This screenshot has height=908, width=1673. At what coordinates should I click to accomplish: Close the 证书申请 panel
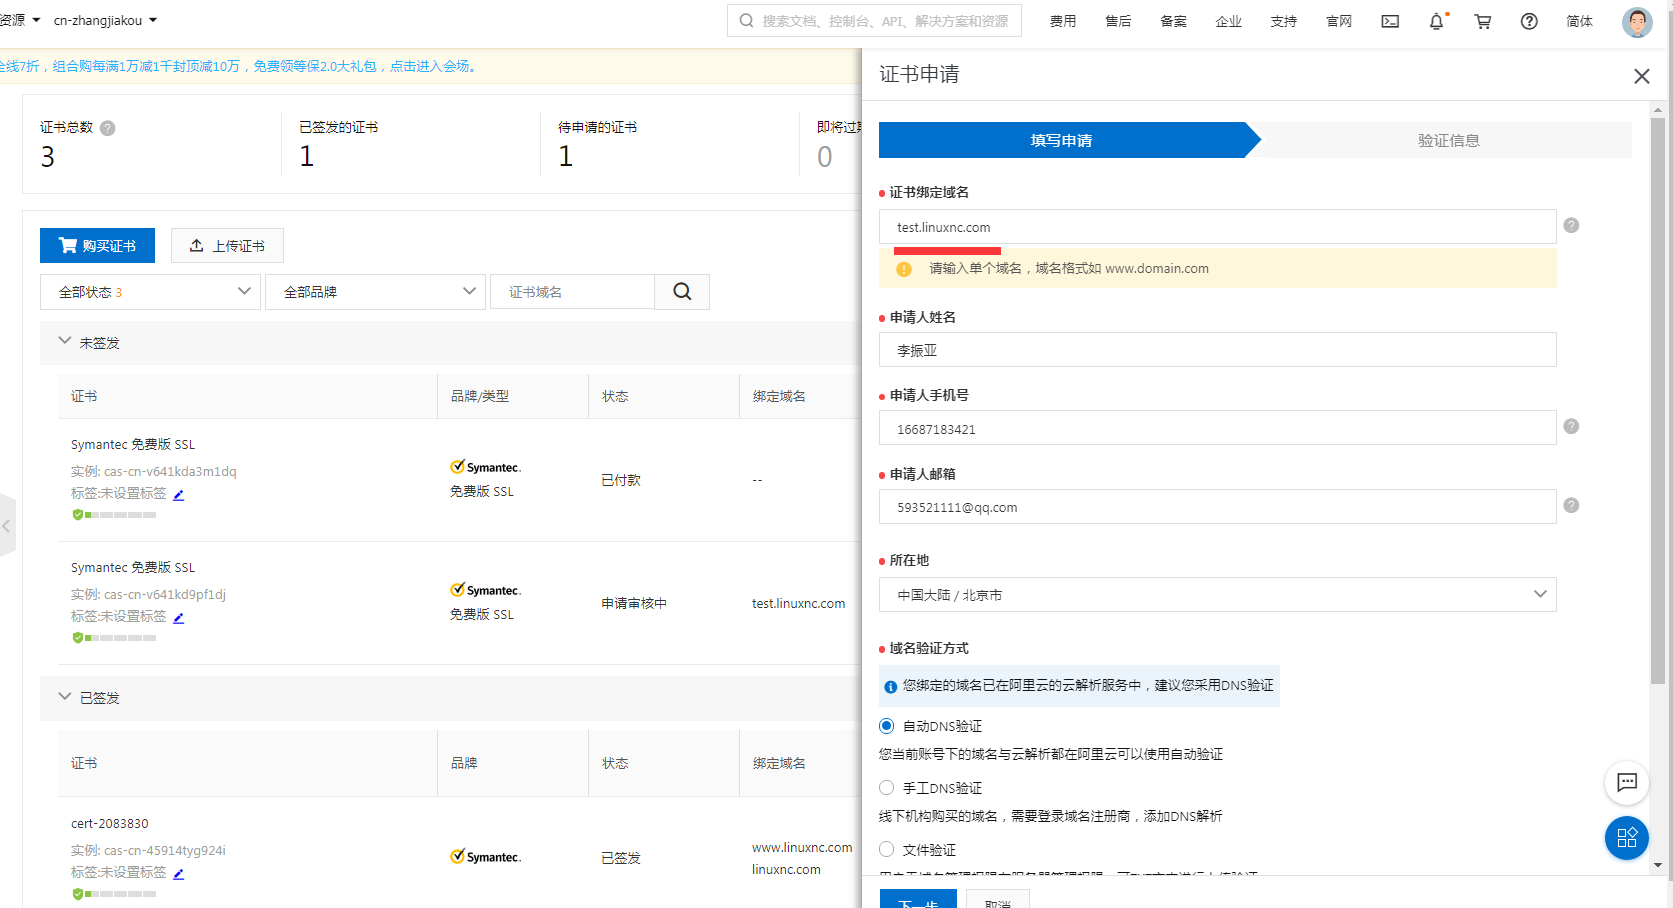[x=1641, y=76]
